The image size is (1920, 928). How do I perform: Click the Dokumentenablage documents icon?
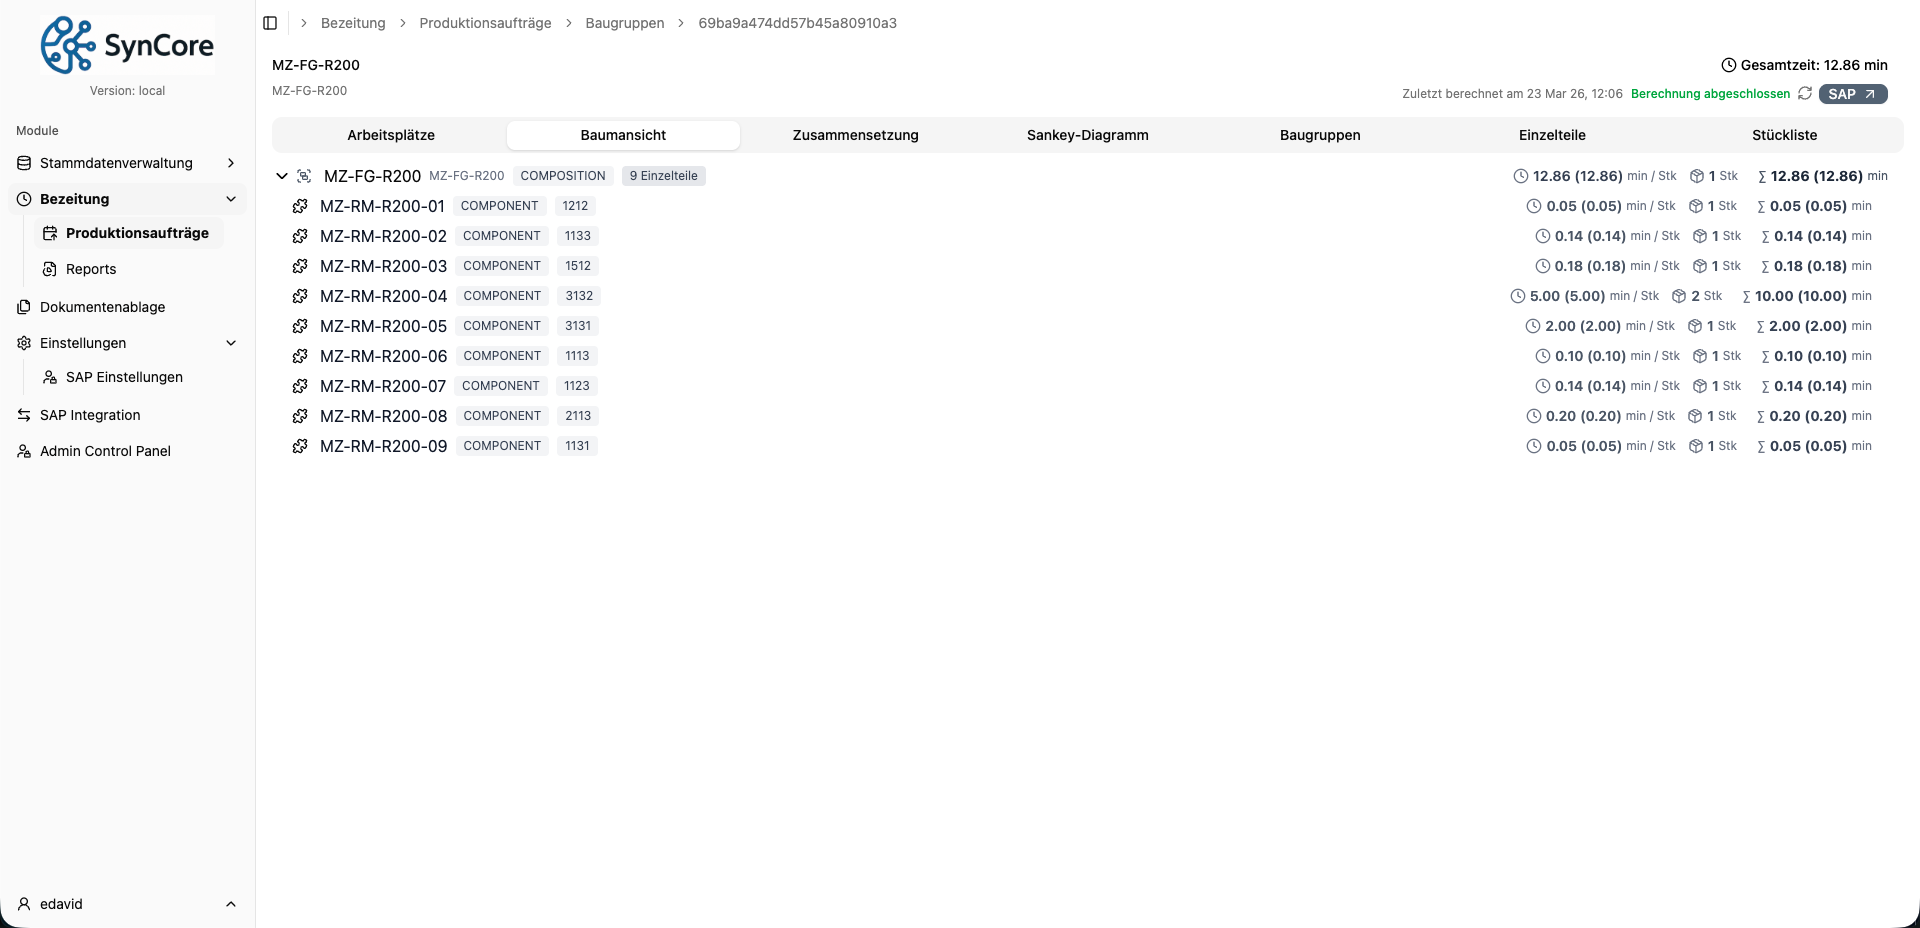point(24,307)
